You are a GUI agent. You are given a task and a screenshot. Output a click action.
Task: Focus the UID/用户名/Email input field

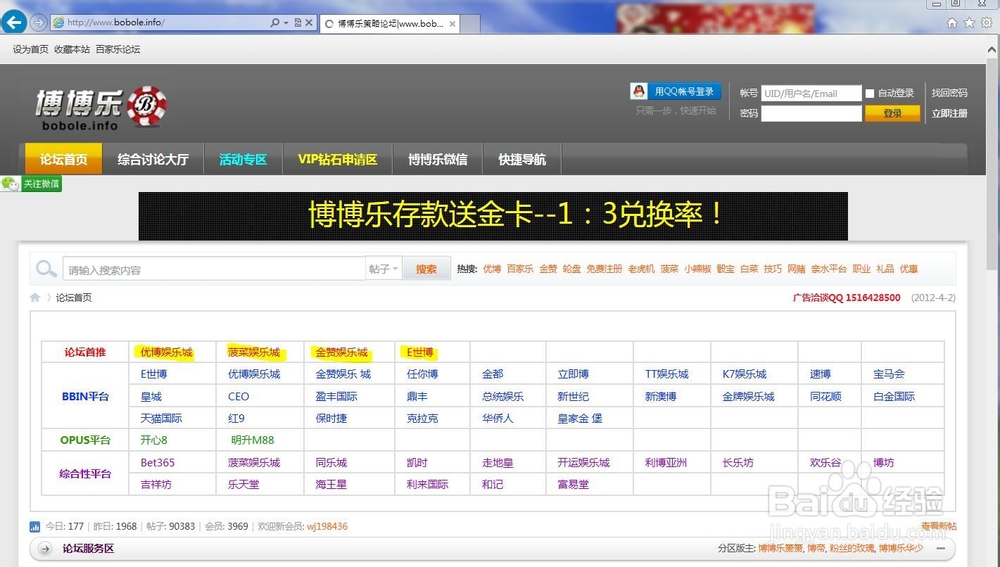[811, 93]
